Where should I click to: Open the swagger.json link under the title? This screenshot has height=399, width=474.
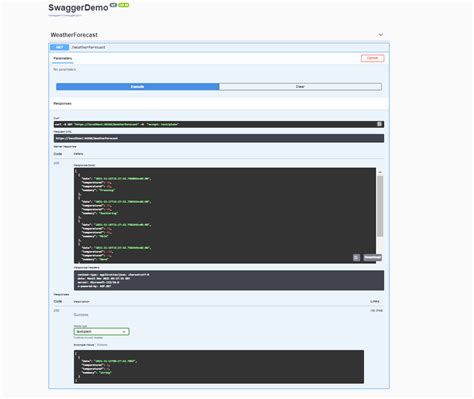click(65, 15)
